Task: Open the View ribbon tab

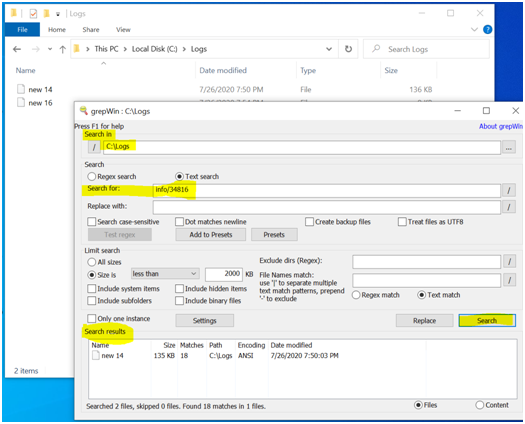Action: point(123,29)
